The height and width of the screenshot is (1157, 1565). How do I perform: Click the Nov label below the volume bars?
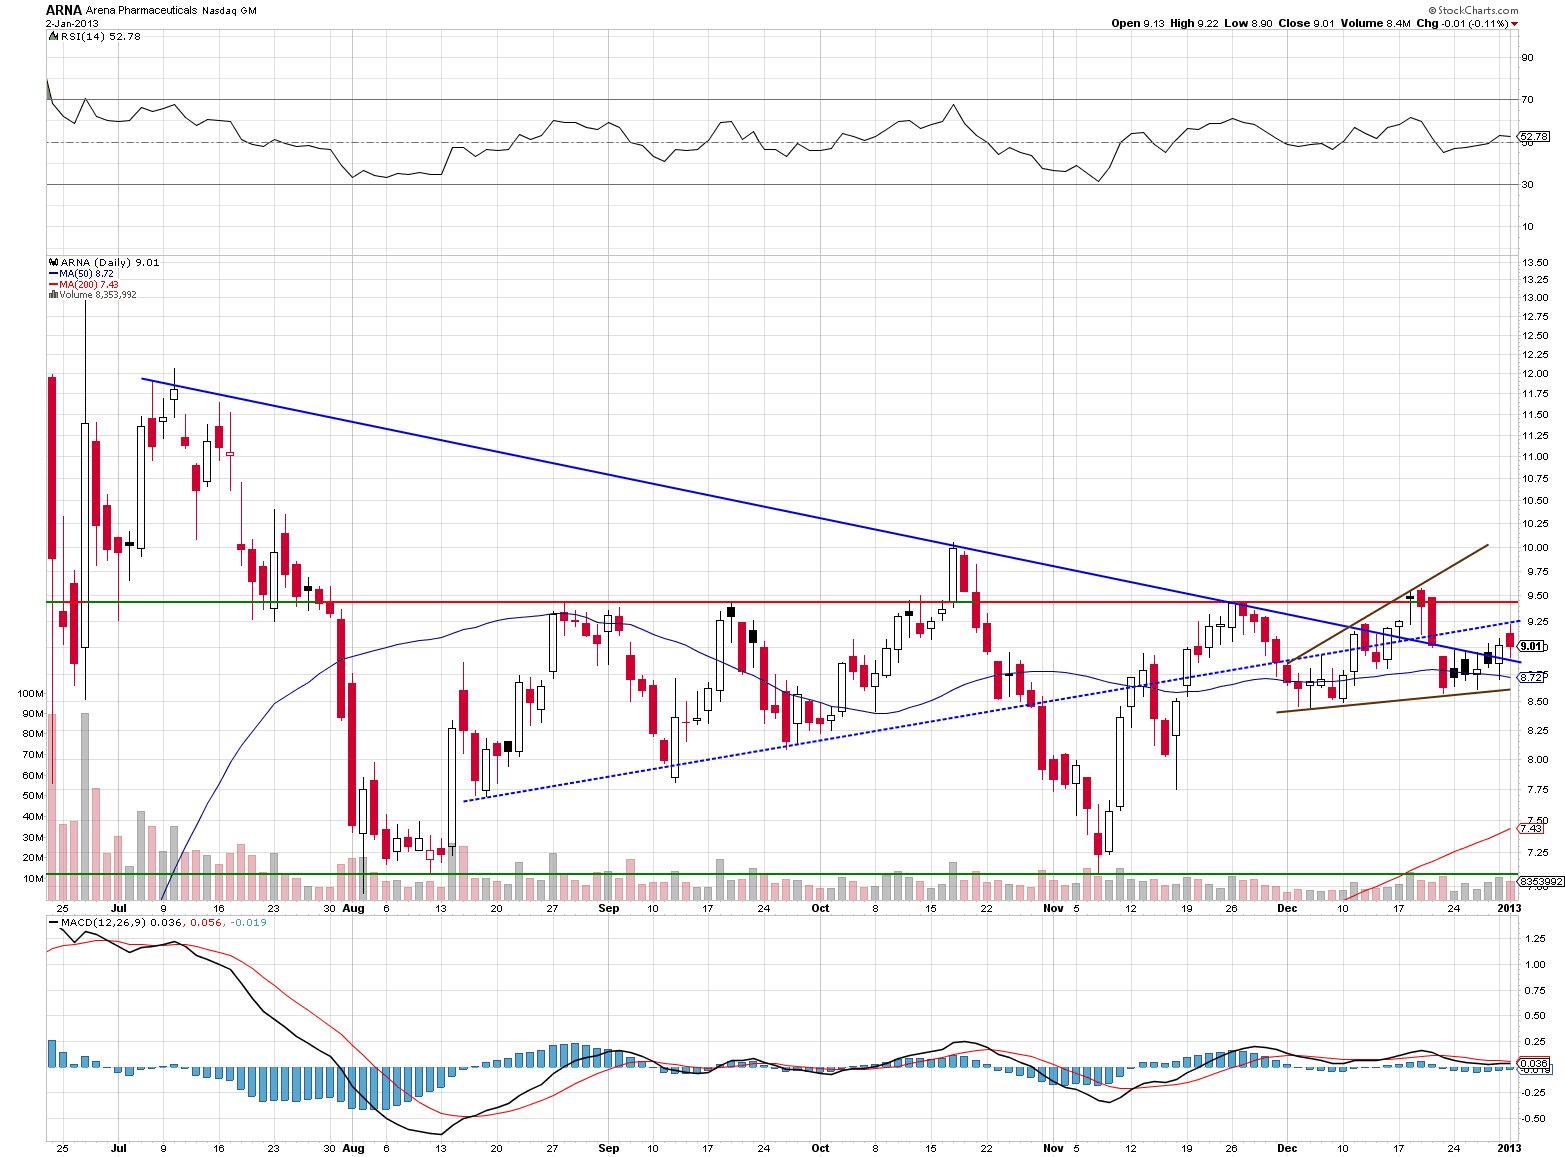tap(1053, 908)
